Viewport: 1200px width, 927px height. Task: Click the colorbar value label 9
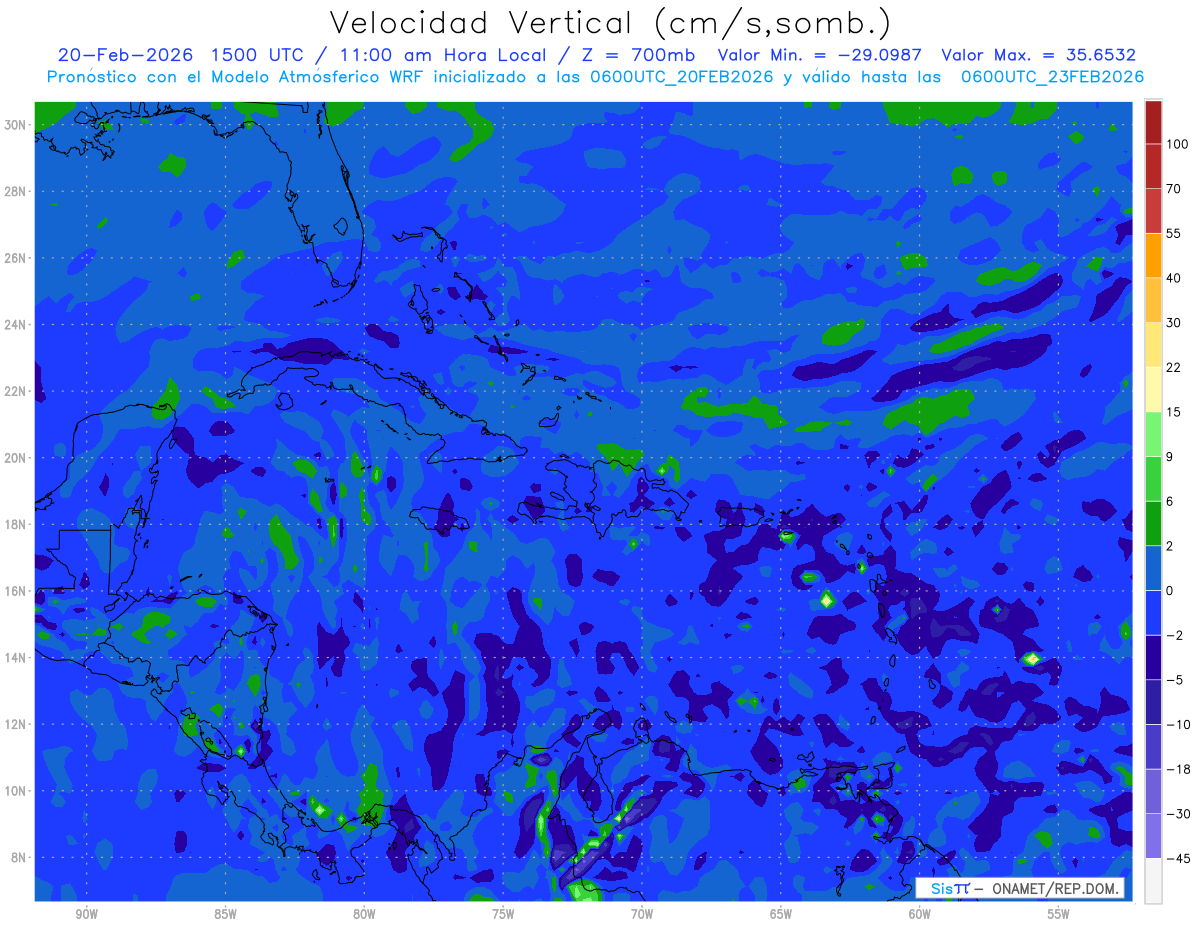[1171, 457]
